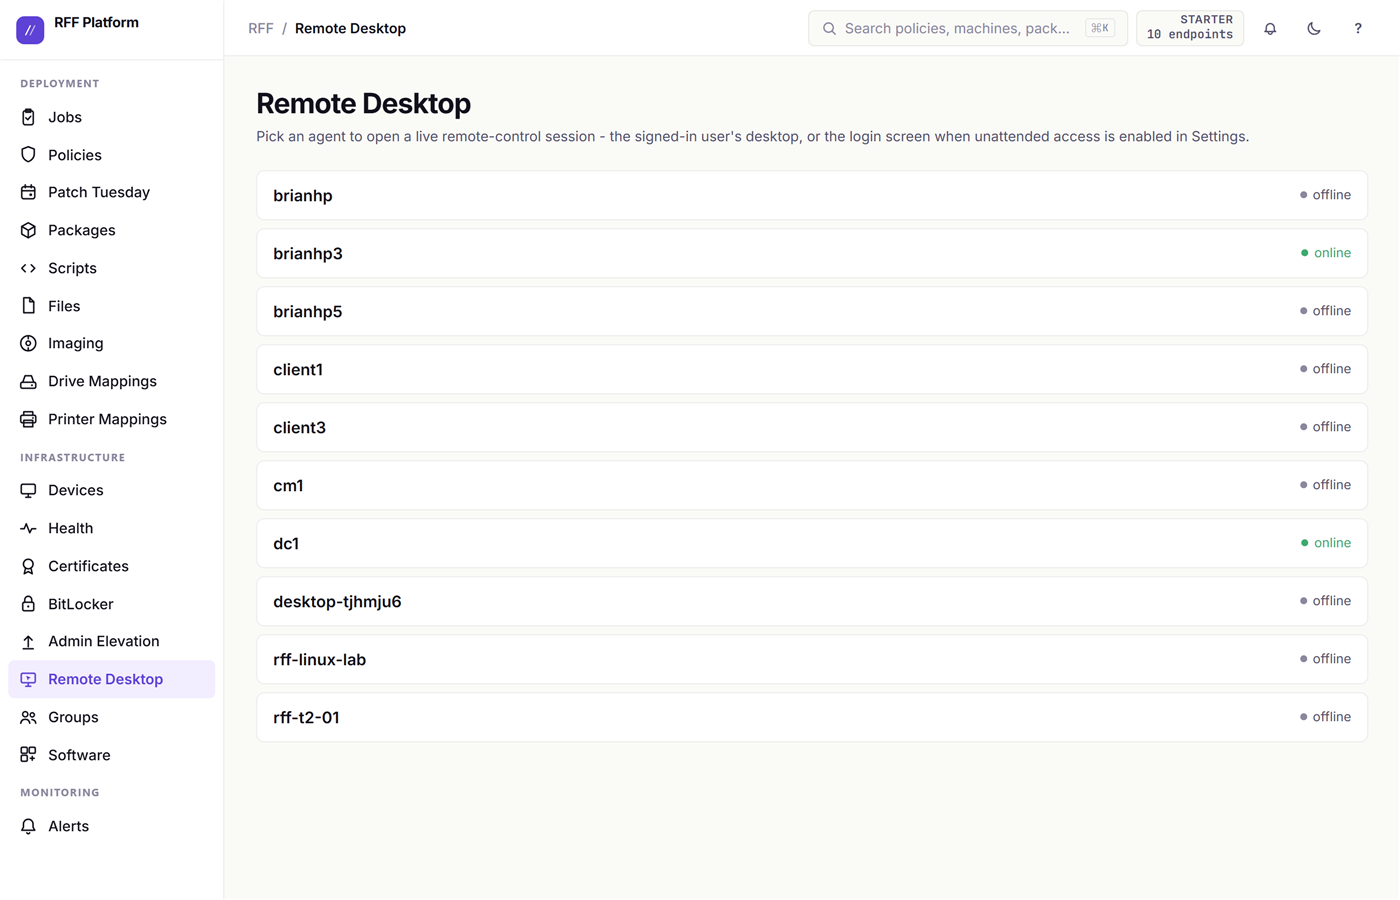Open the Software sidebar item

(x=111, y=755)
